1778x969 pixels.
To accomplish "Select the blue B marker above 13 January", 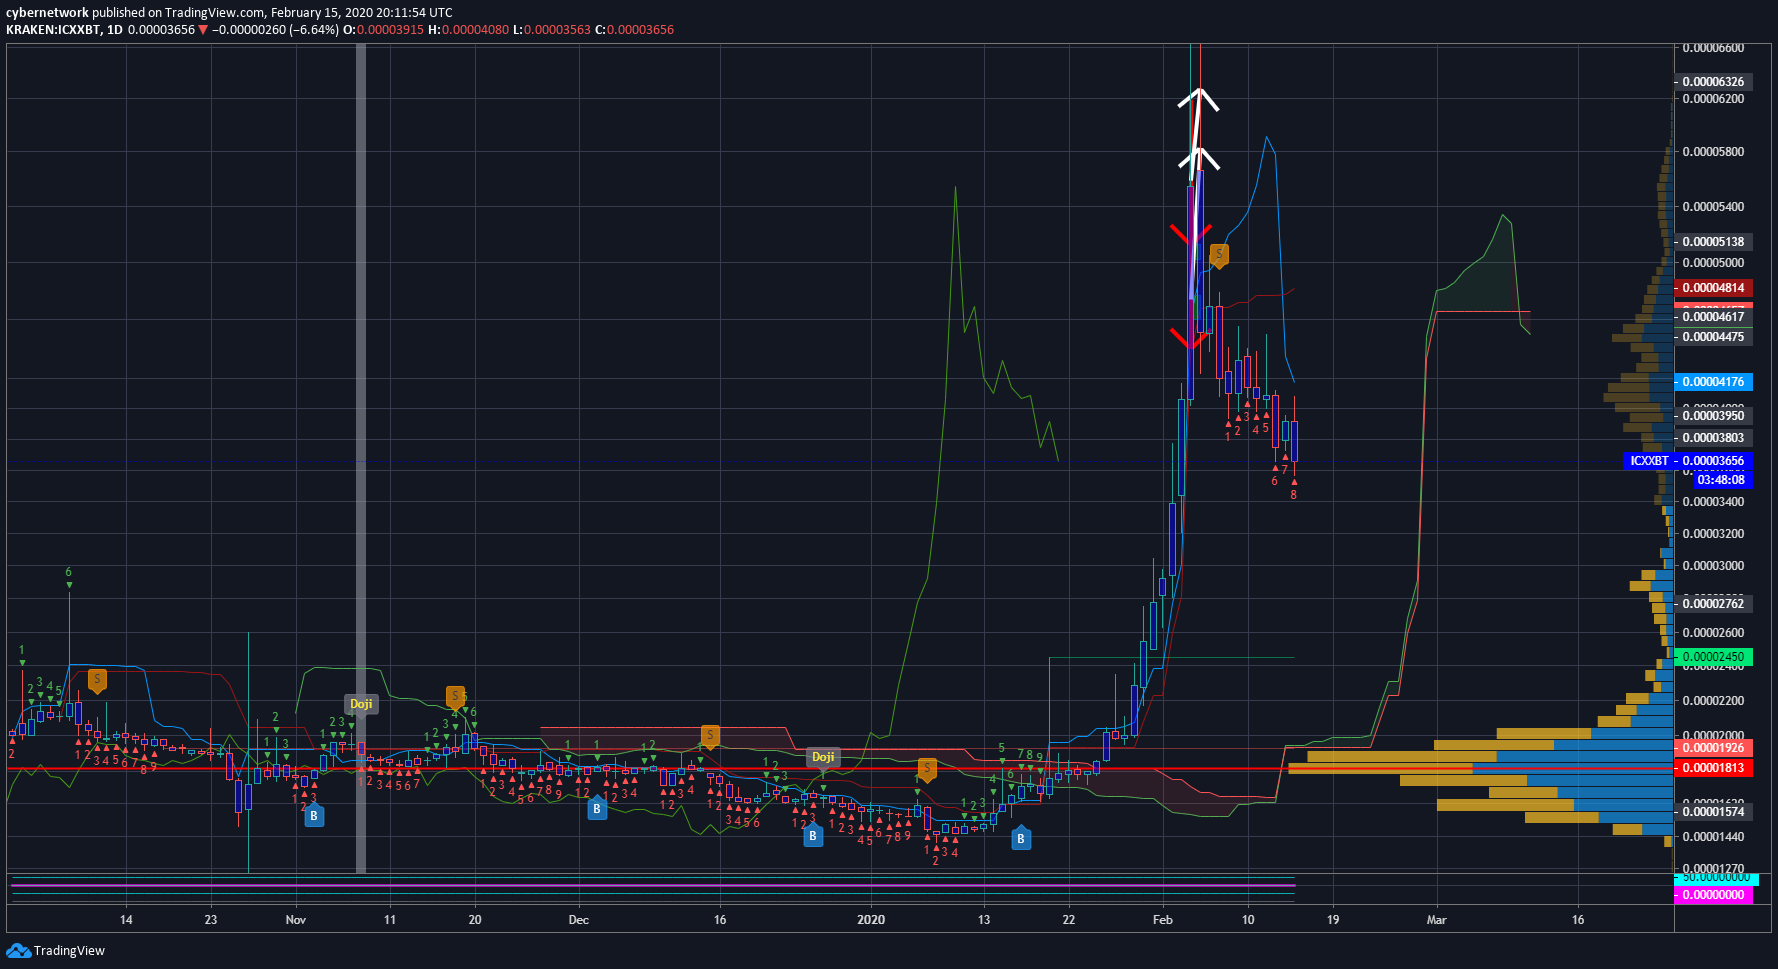I will coord(1021,838).
